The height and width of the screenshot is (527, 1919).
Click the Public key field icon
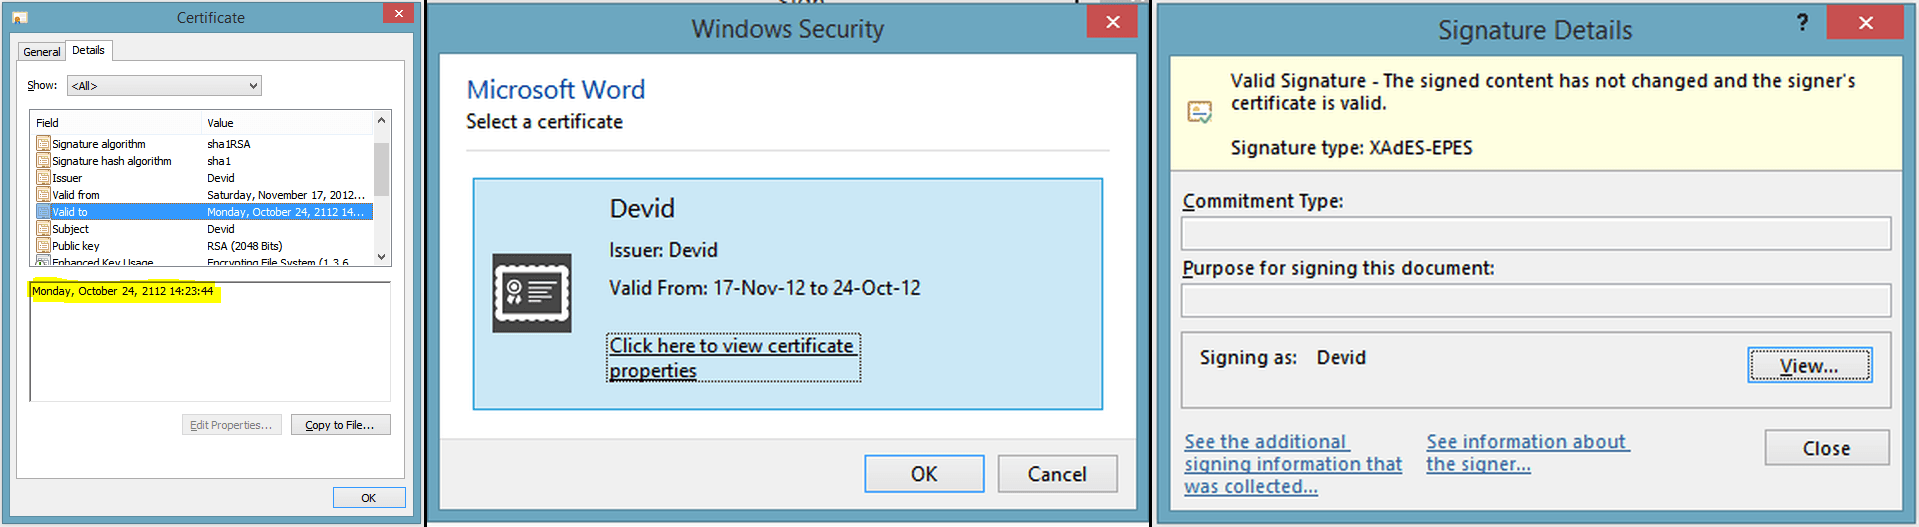tap(43, 246)
